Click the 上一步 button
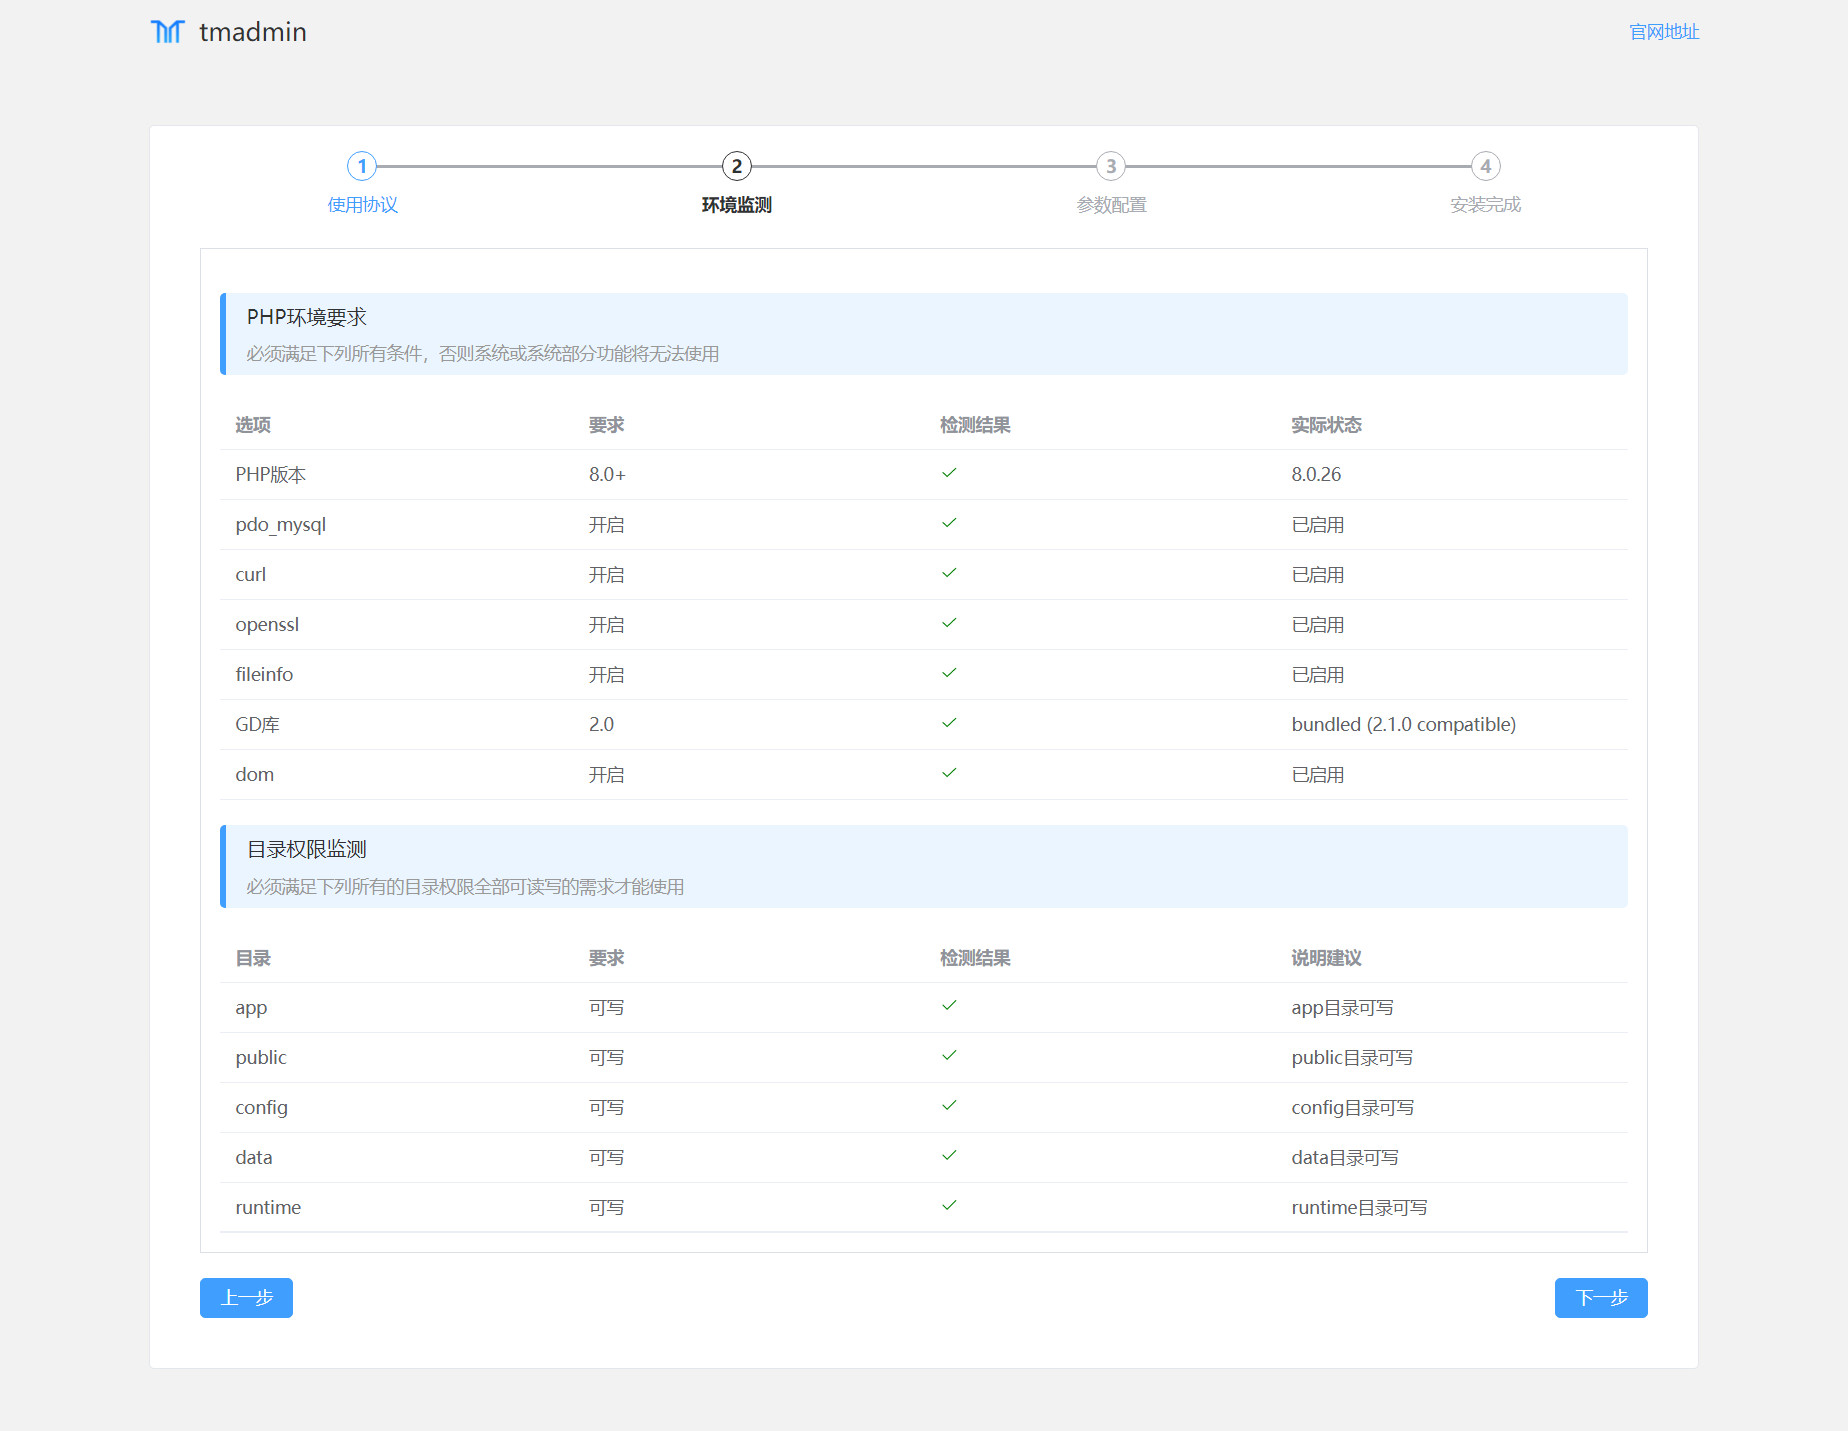Screen dimensions: 1848x1431 246,1298
